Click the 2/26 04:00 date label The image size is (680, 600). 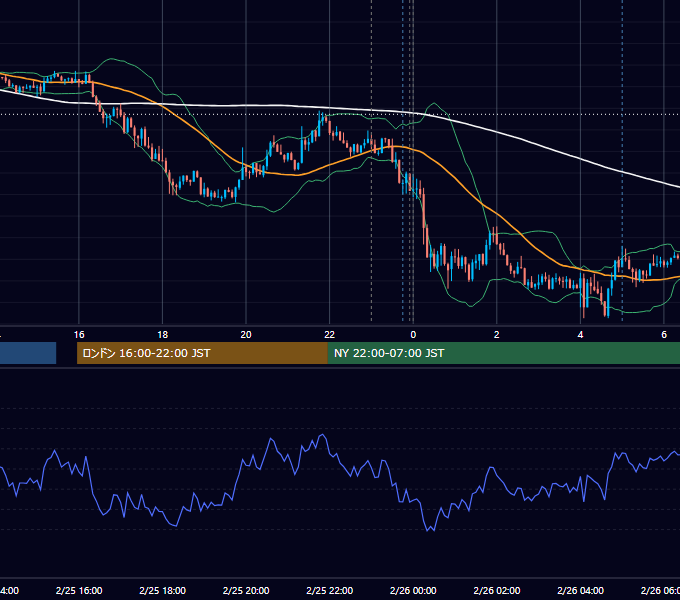[580, 590]
